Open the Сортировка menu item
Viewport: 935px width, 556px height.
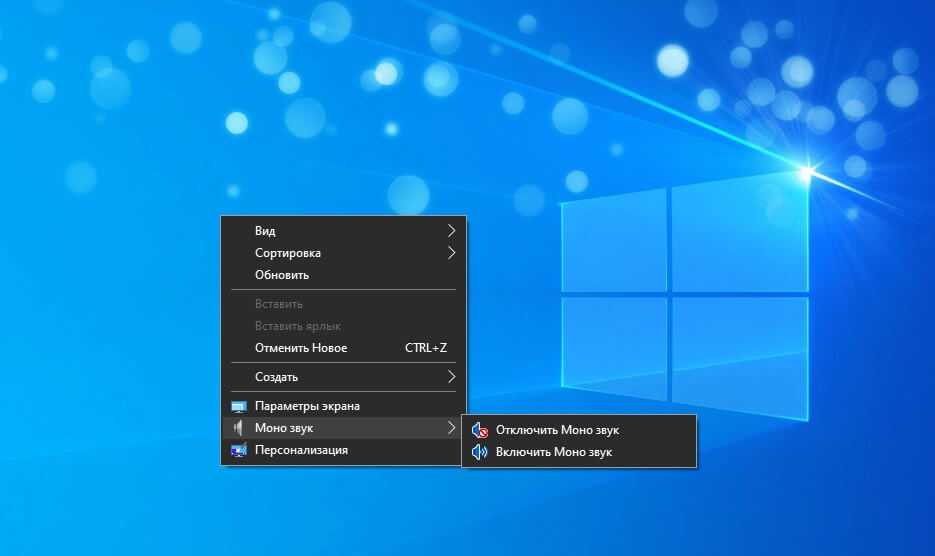(288, 253)
